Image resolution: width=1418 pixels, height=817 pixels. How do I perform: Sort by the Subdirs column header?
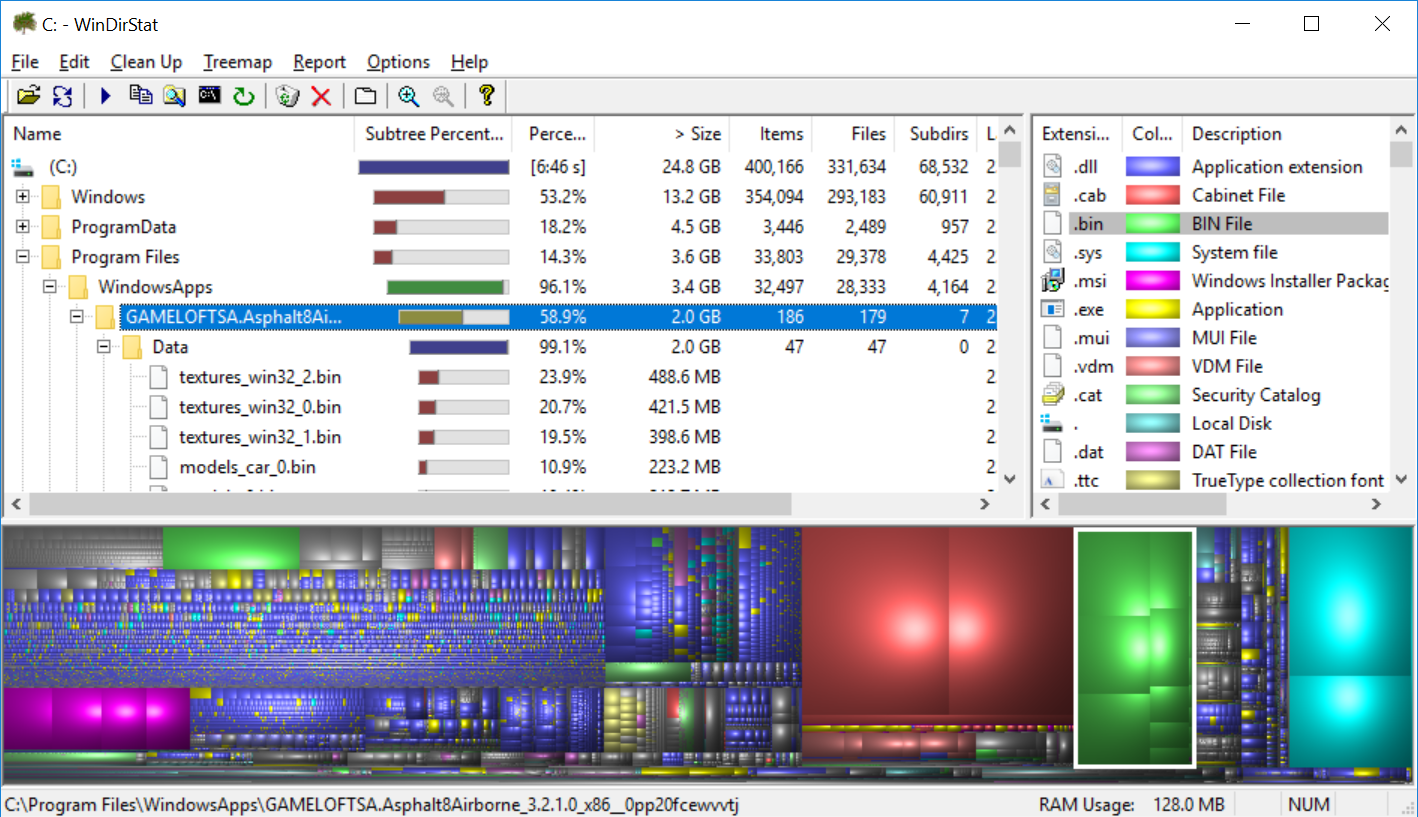tap(936, 134)
